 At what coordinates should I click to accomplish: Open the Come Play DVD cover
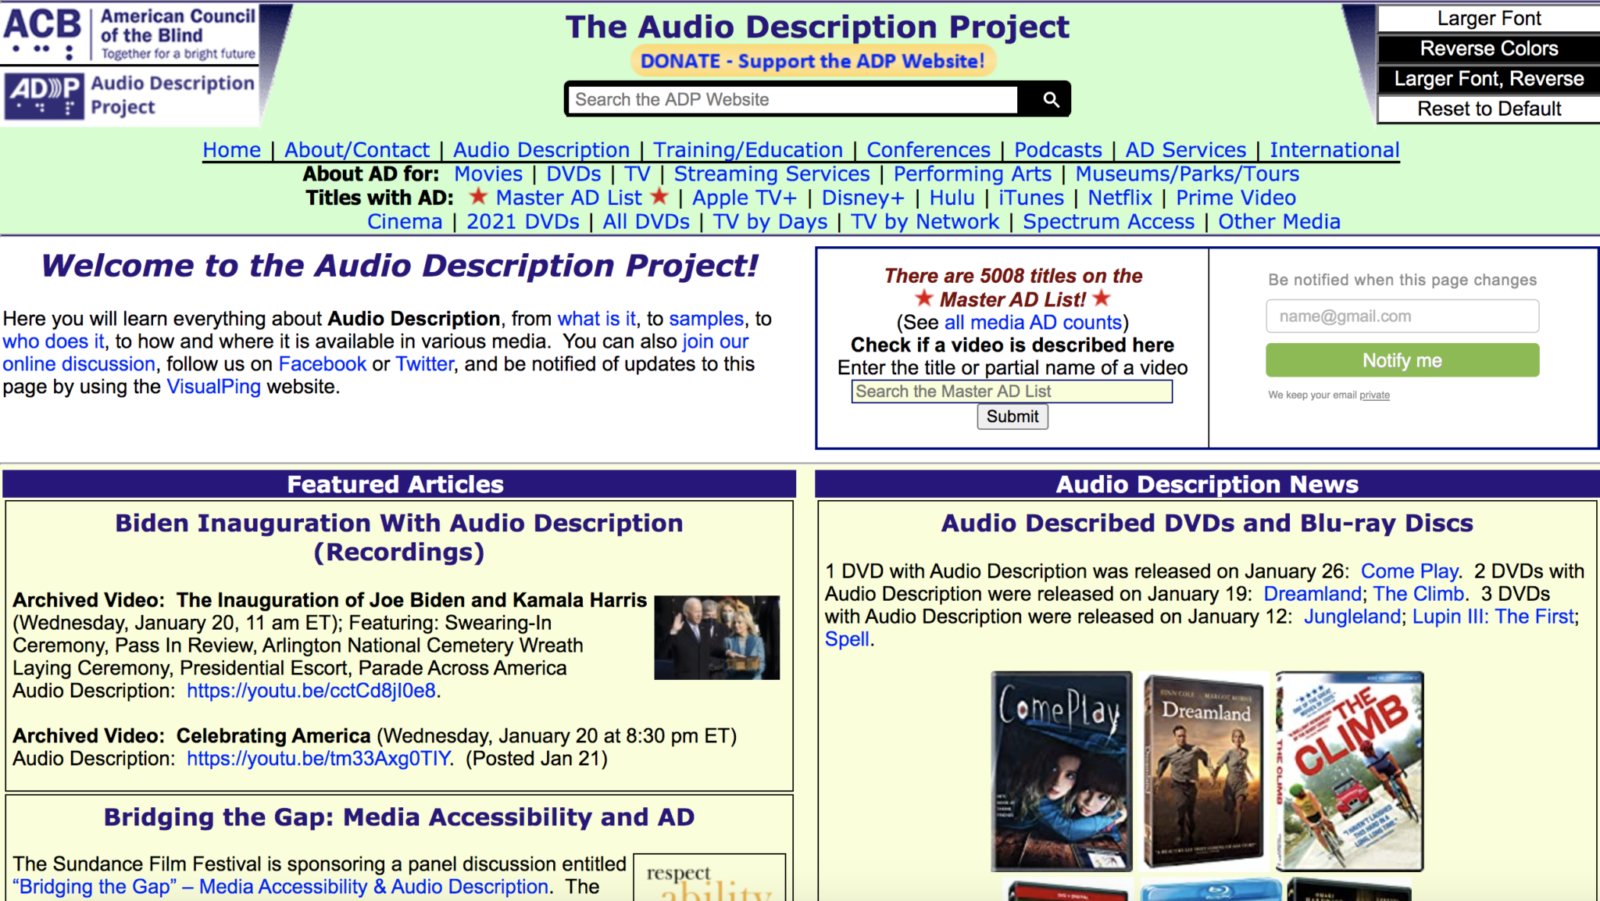[x=1062, y=771]
